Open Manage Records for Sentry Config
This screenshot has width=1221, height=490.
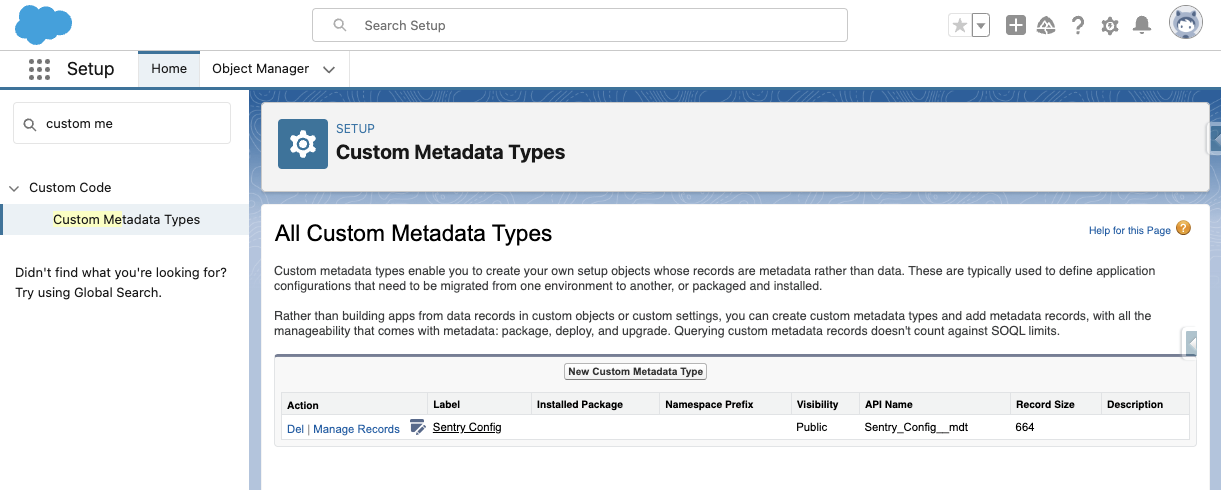coord(356,429)
